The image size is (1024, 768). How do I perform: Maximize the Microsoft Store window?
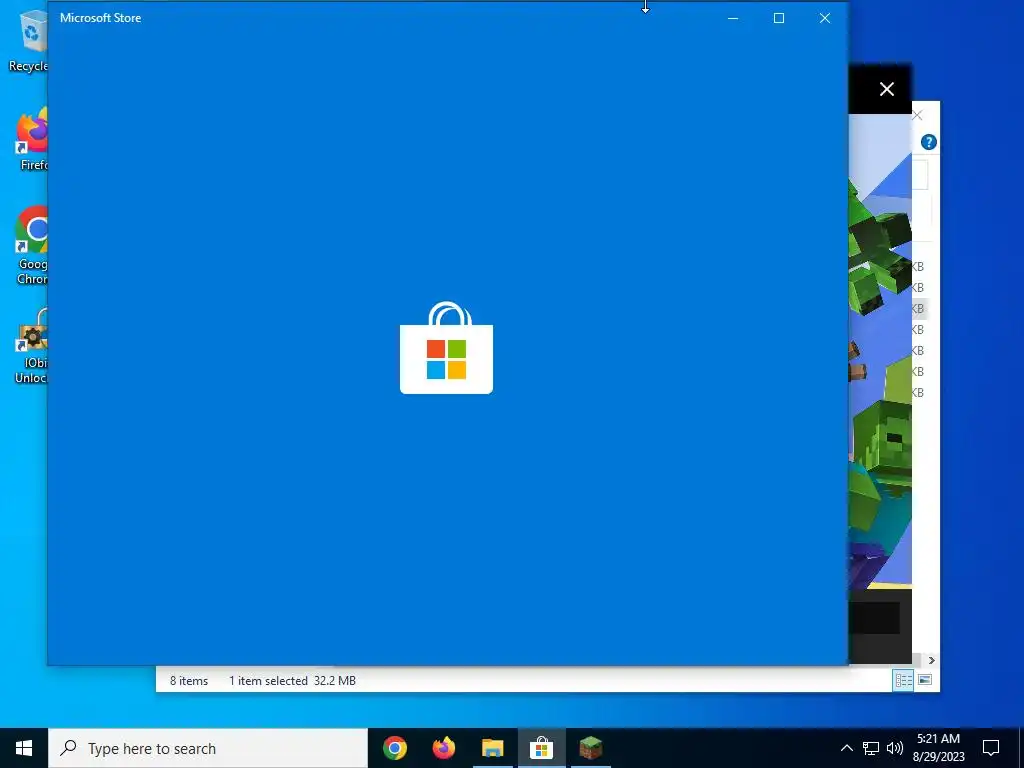tap(778, 18)
